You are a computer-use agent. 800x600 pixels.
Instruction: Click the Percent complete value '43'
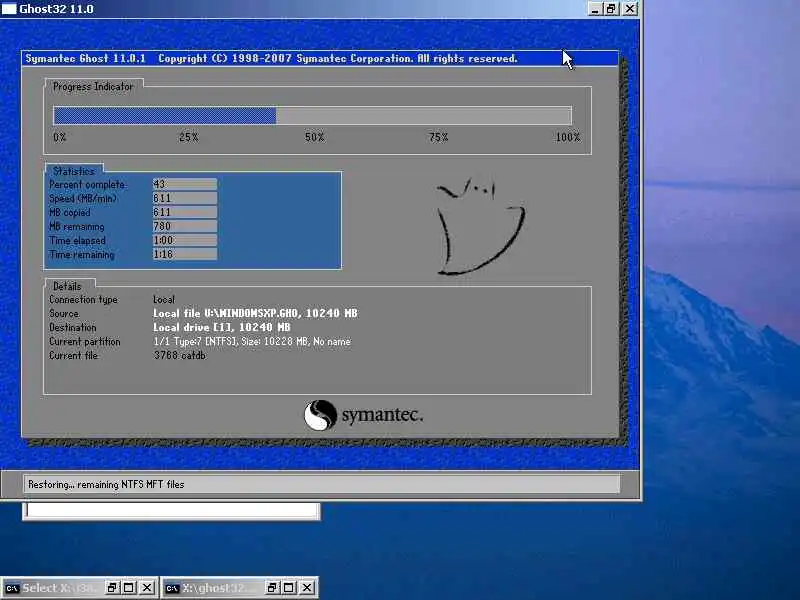[185, 184]
